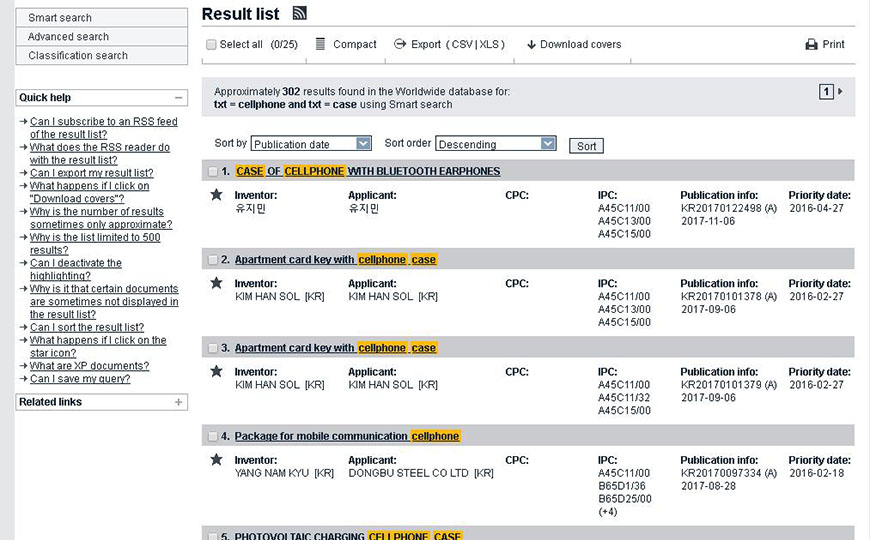Image resolution: width=870 pixels, height=540 pixels.
Task: Go to next results page arrow
Action: (840, 91)
